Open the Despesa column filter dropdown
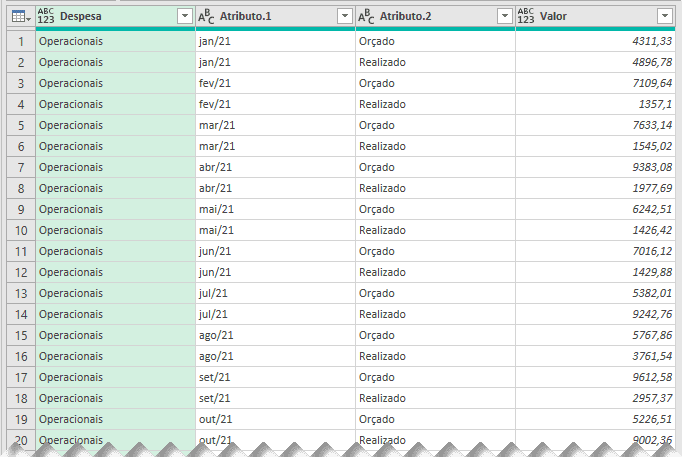Image resolution: width=682 pixels, height=457 pixels. [x=184, y=16]
